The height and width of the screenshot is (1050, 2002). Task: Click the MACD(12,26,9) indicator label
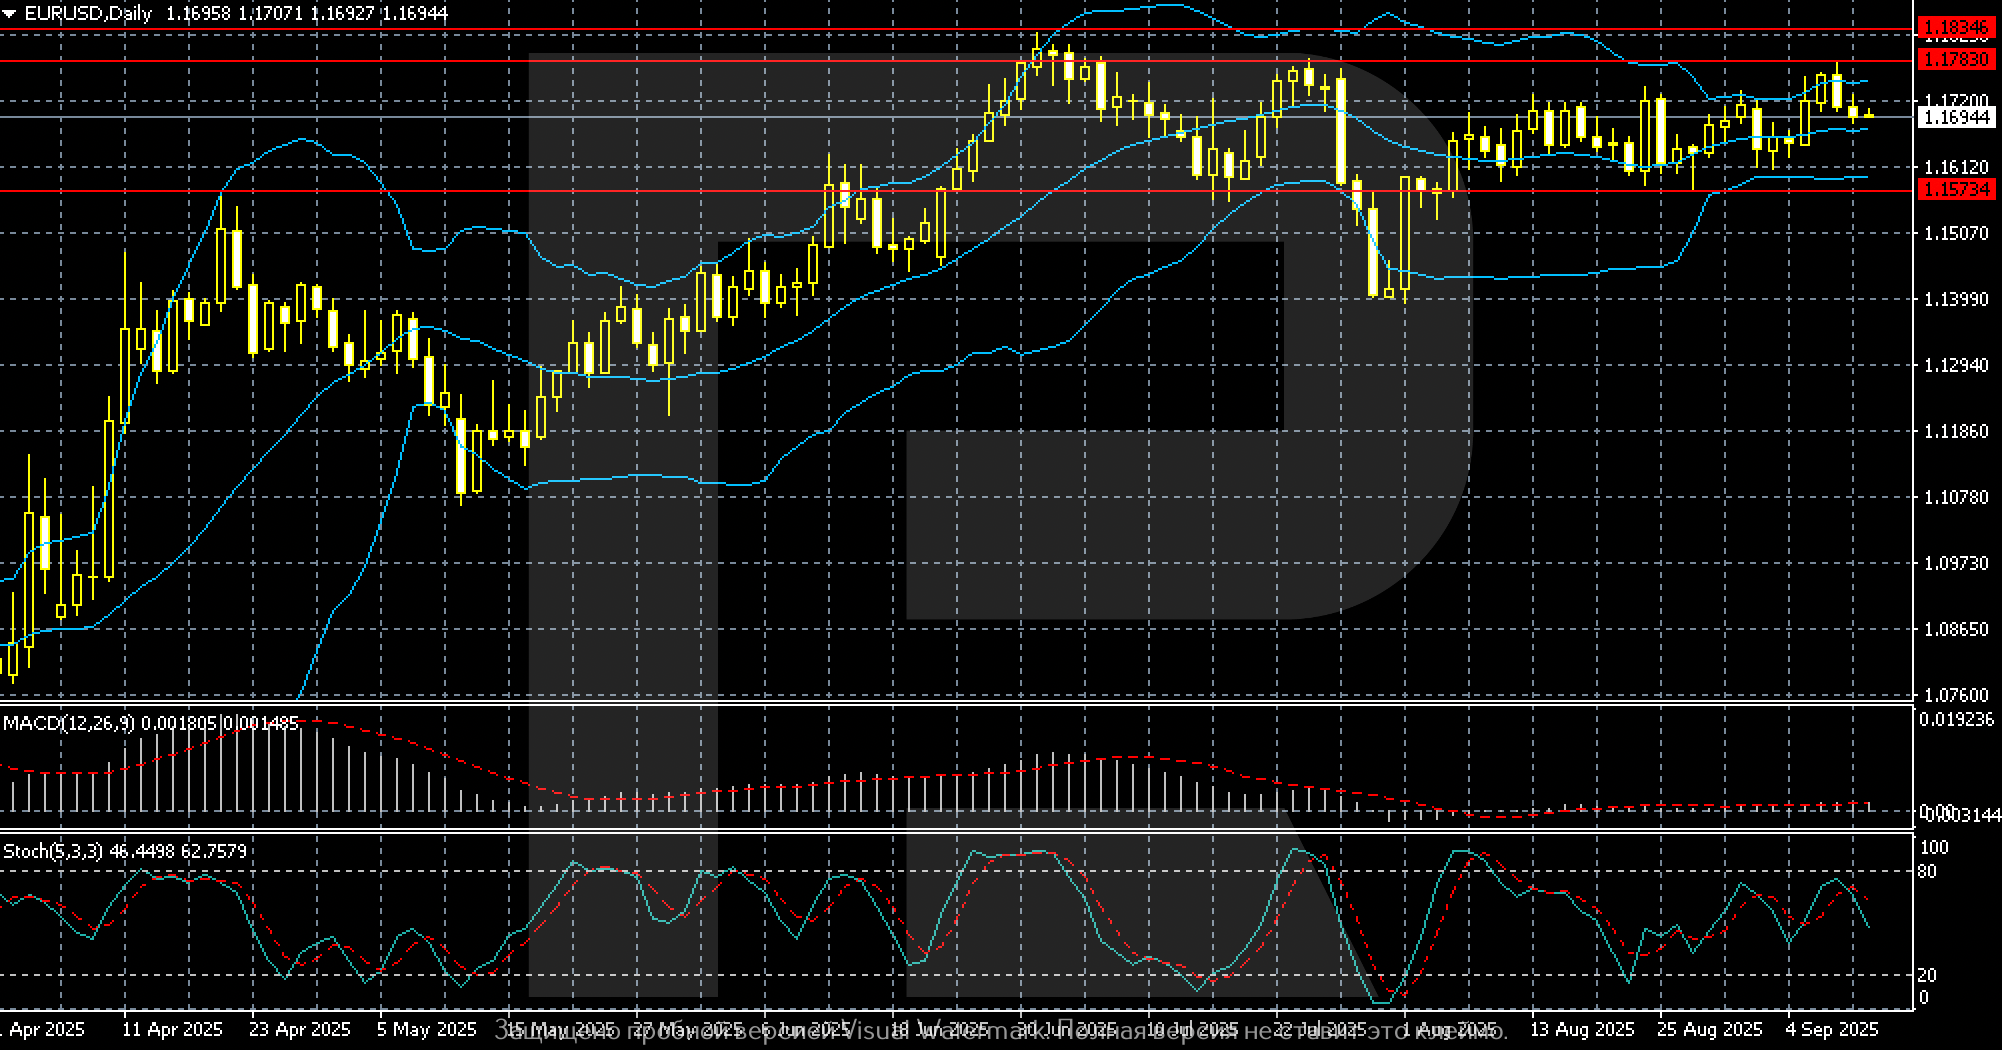[x=68, y=723]
